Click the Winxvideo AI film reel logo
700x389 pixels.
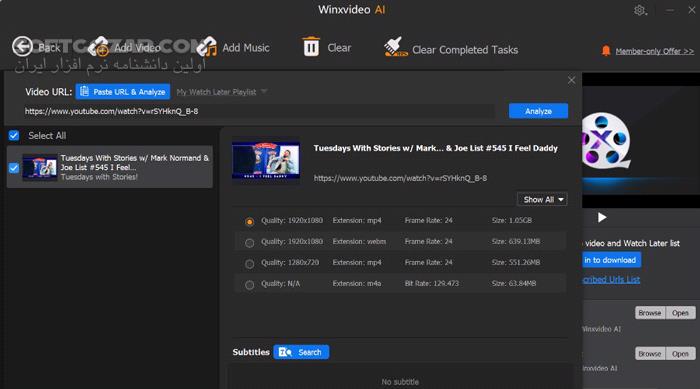click(606, 141)
